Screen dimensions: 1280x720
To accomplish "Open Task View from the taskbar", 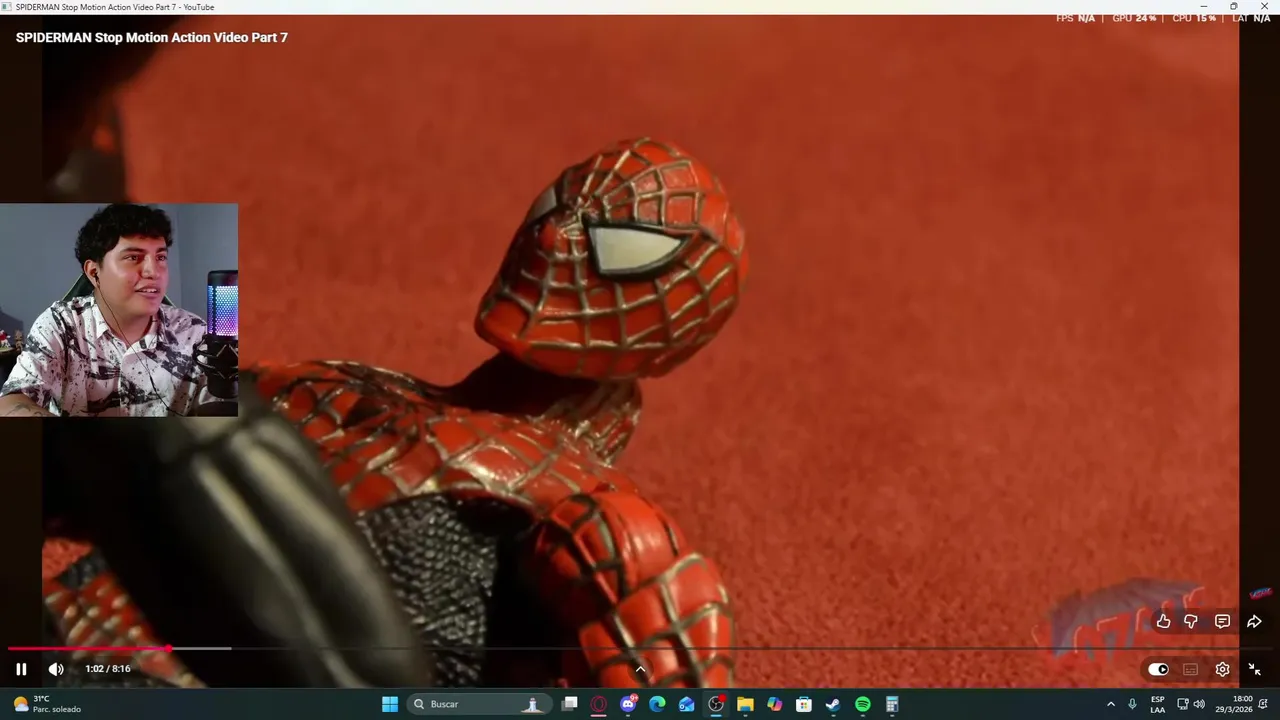I will (570, 704).
